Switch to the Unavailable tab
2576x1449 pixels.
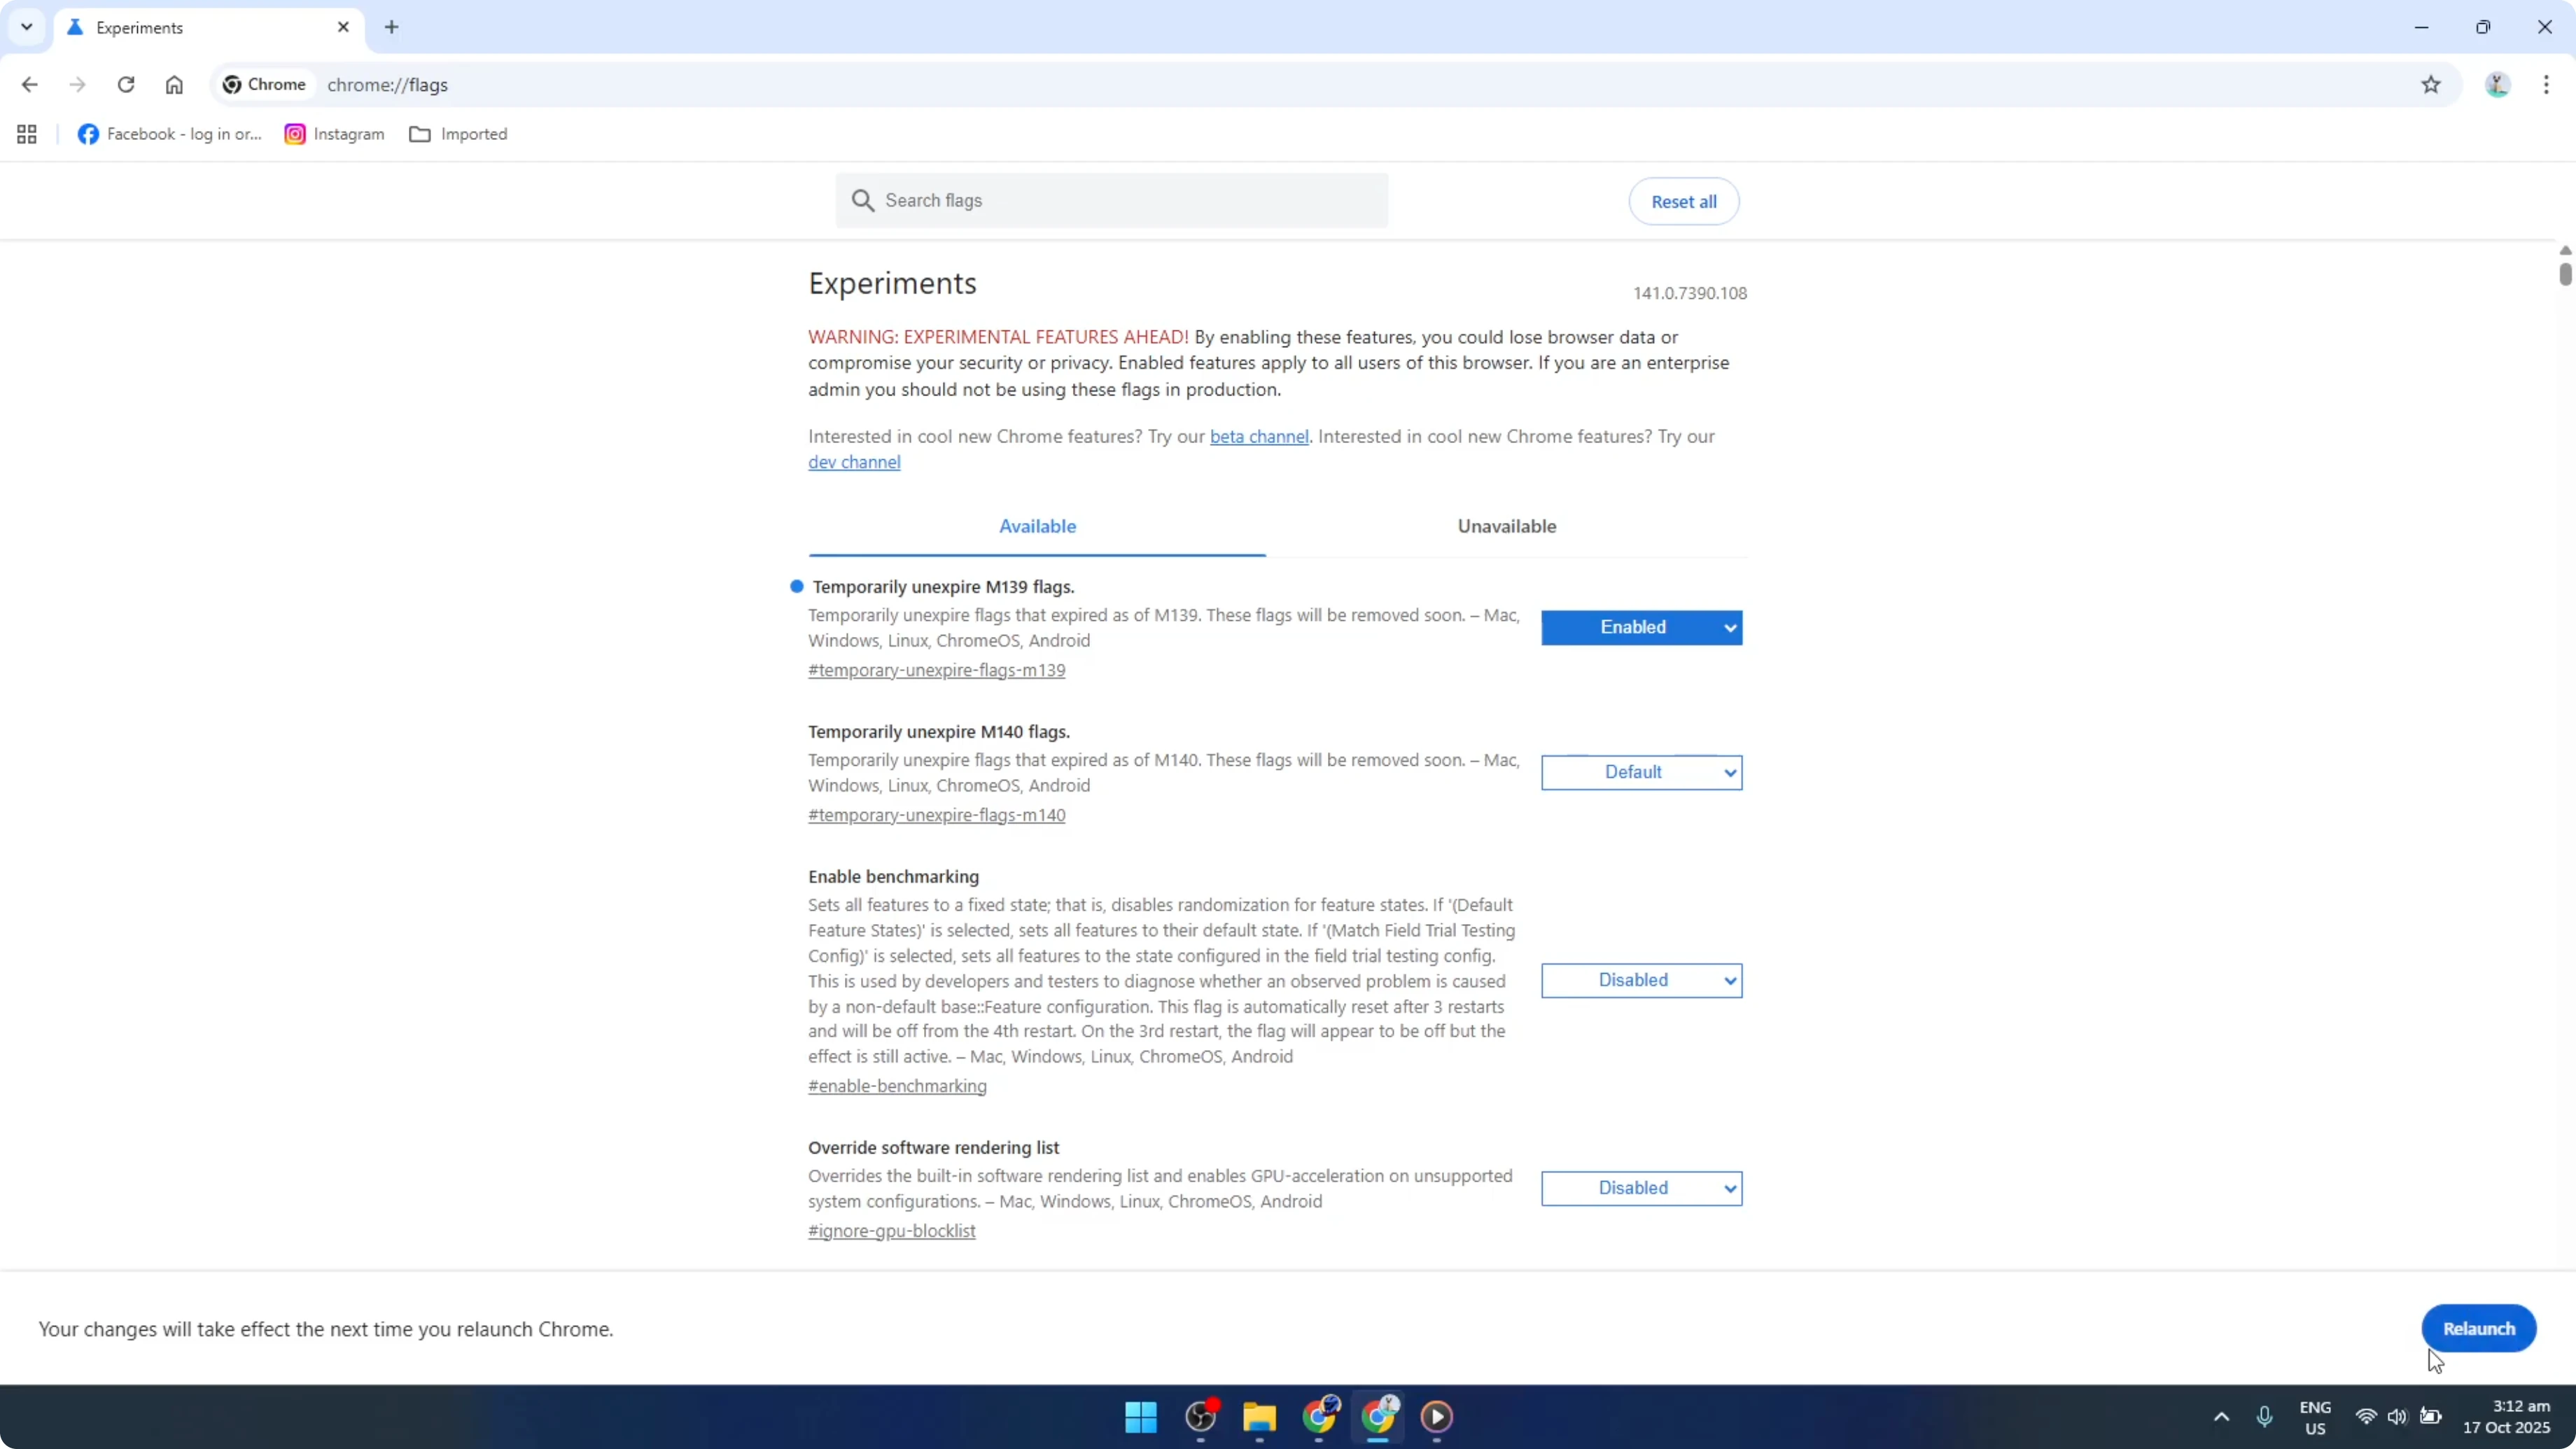tap(1506, 526)
